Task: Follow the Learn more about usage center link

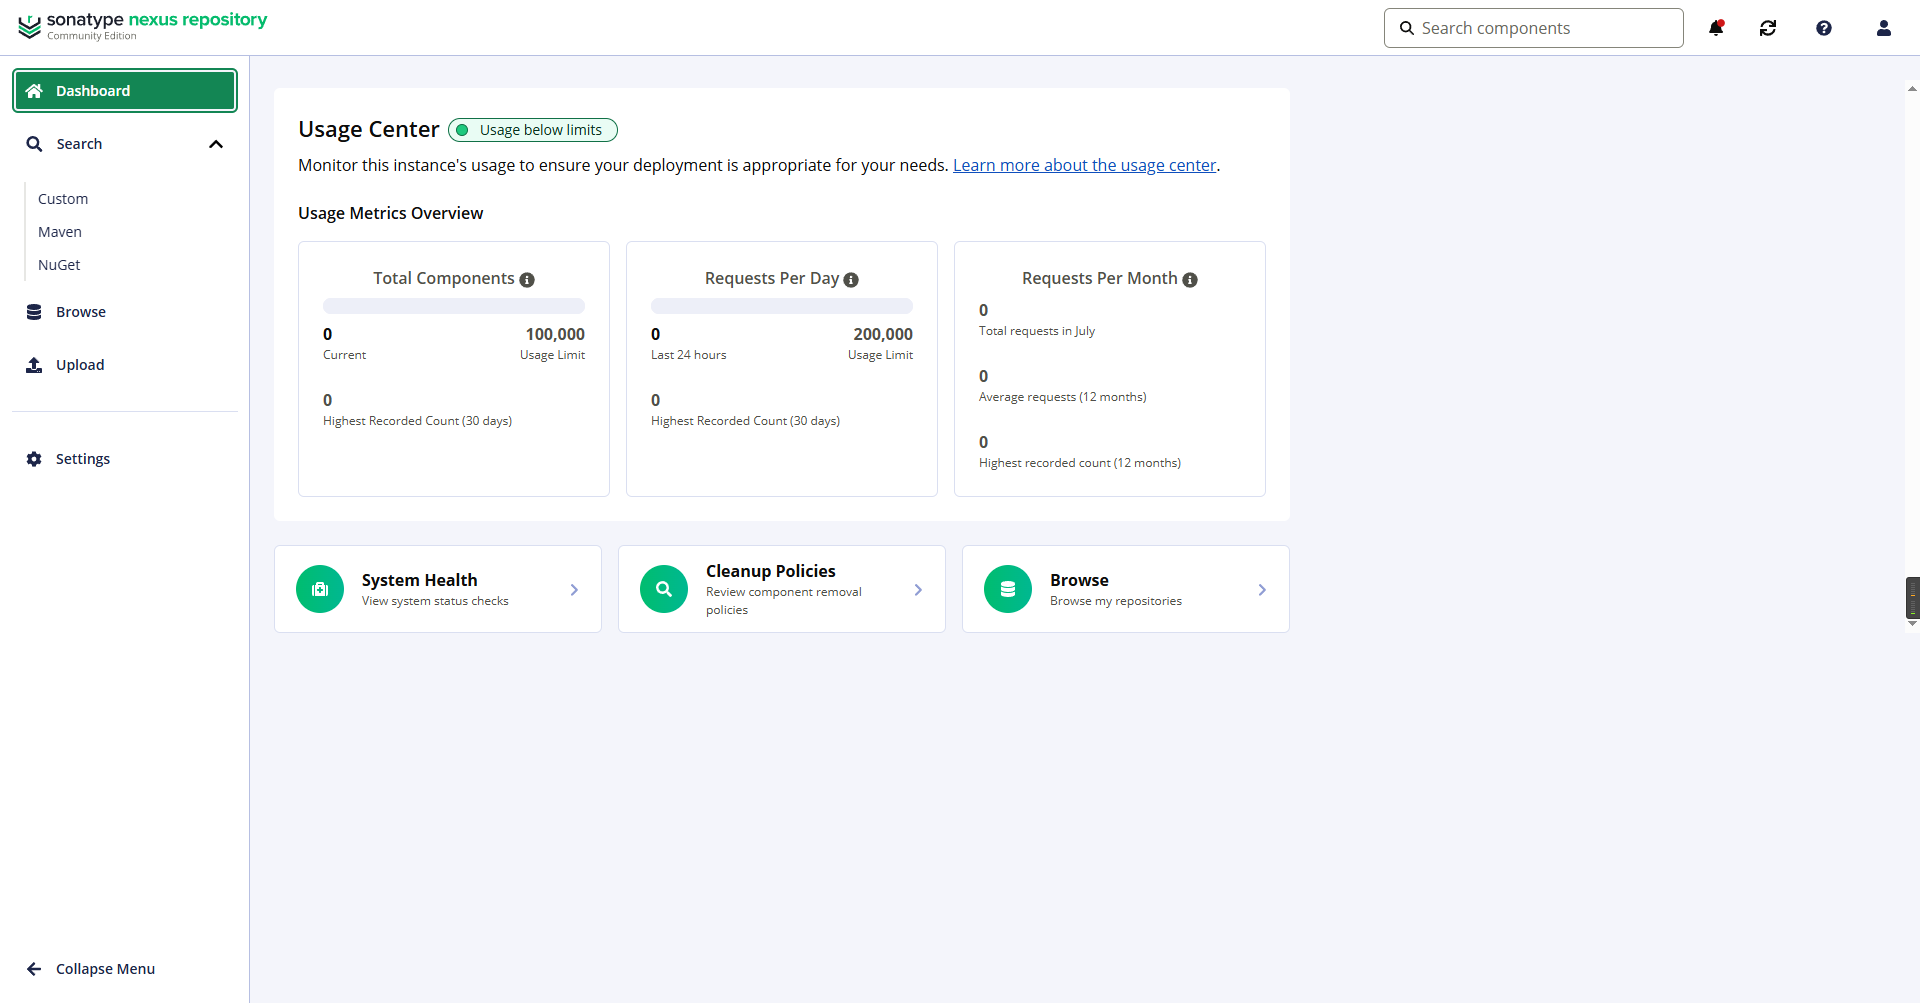Action: (x=1084, y=165)
